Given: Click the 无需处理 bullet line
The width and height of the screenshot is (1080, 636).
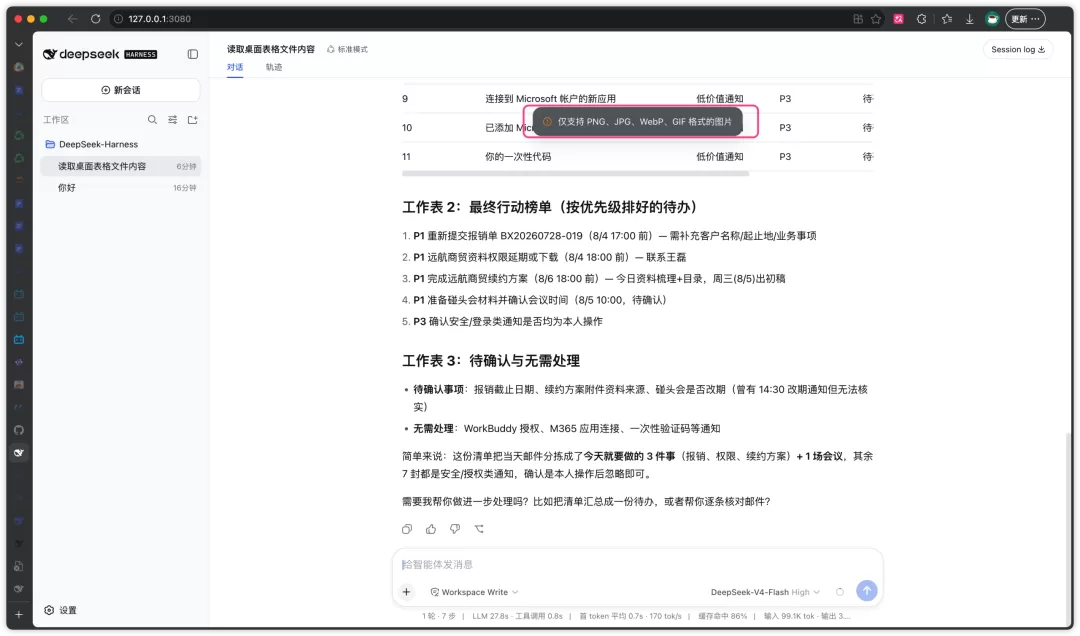Looking at the screenshot, I should (567, 429).
